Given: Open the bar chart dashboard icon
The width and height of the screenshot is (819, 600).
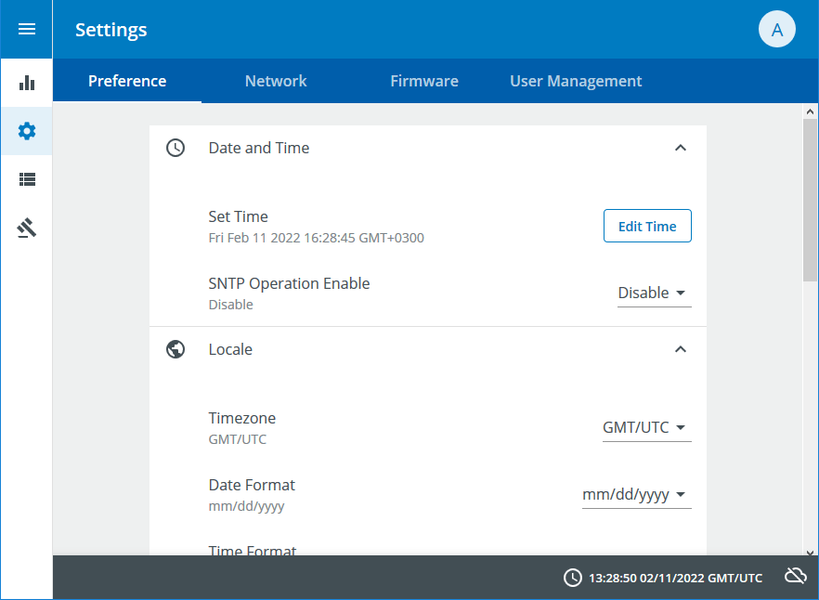Looking at the screenshot, I should 27,82.
